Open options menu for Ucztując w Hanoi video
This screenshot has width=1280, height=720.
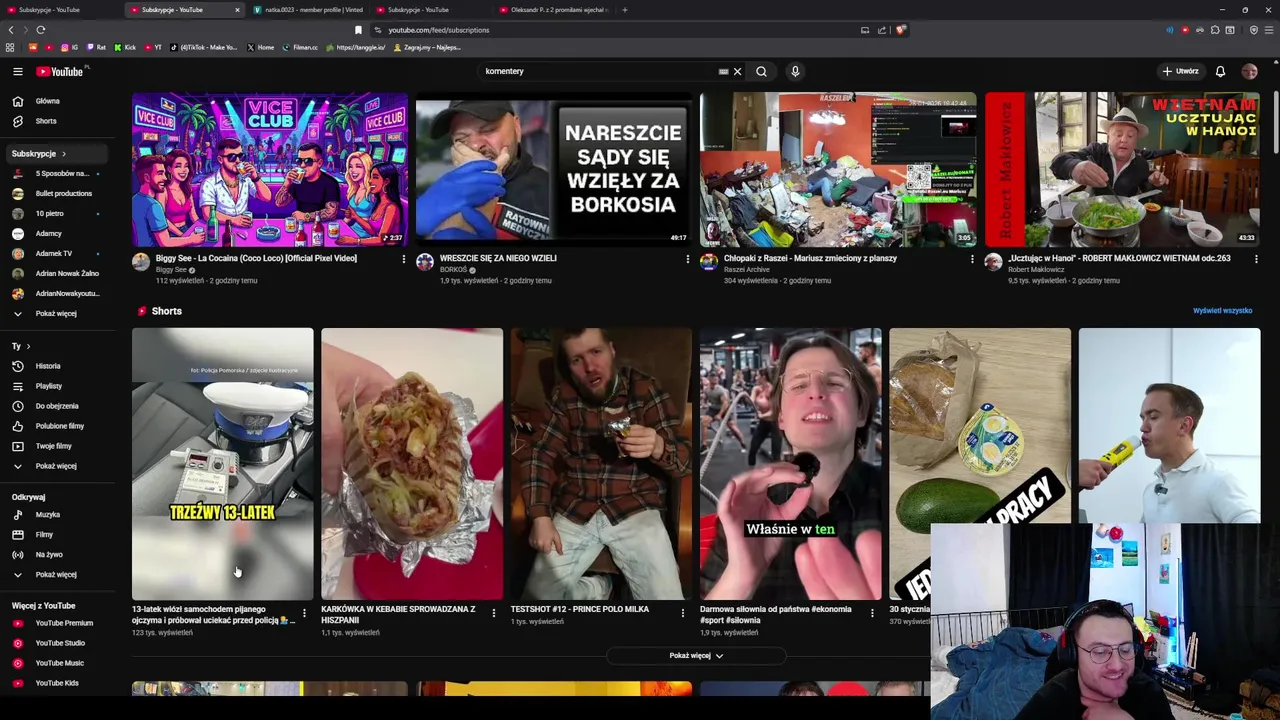click(1256, 259)
